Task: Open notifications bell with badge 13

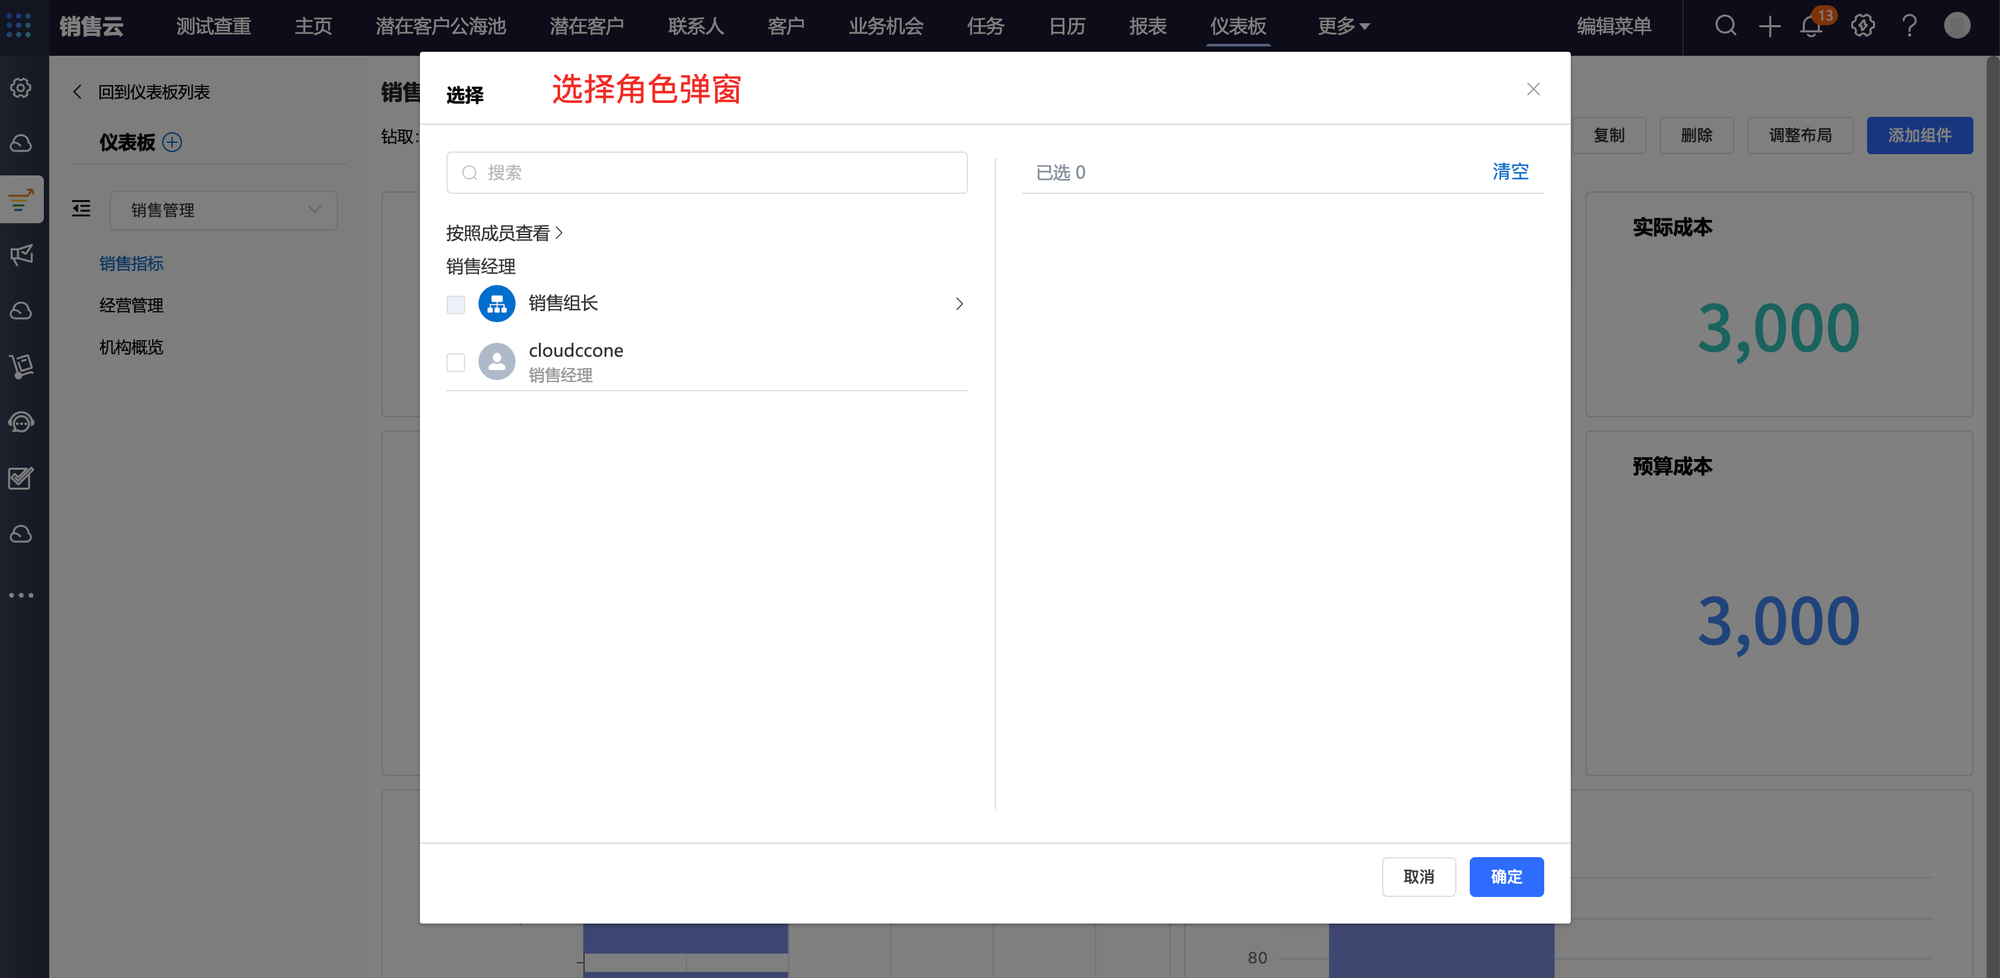Action: coord(1811,26)
